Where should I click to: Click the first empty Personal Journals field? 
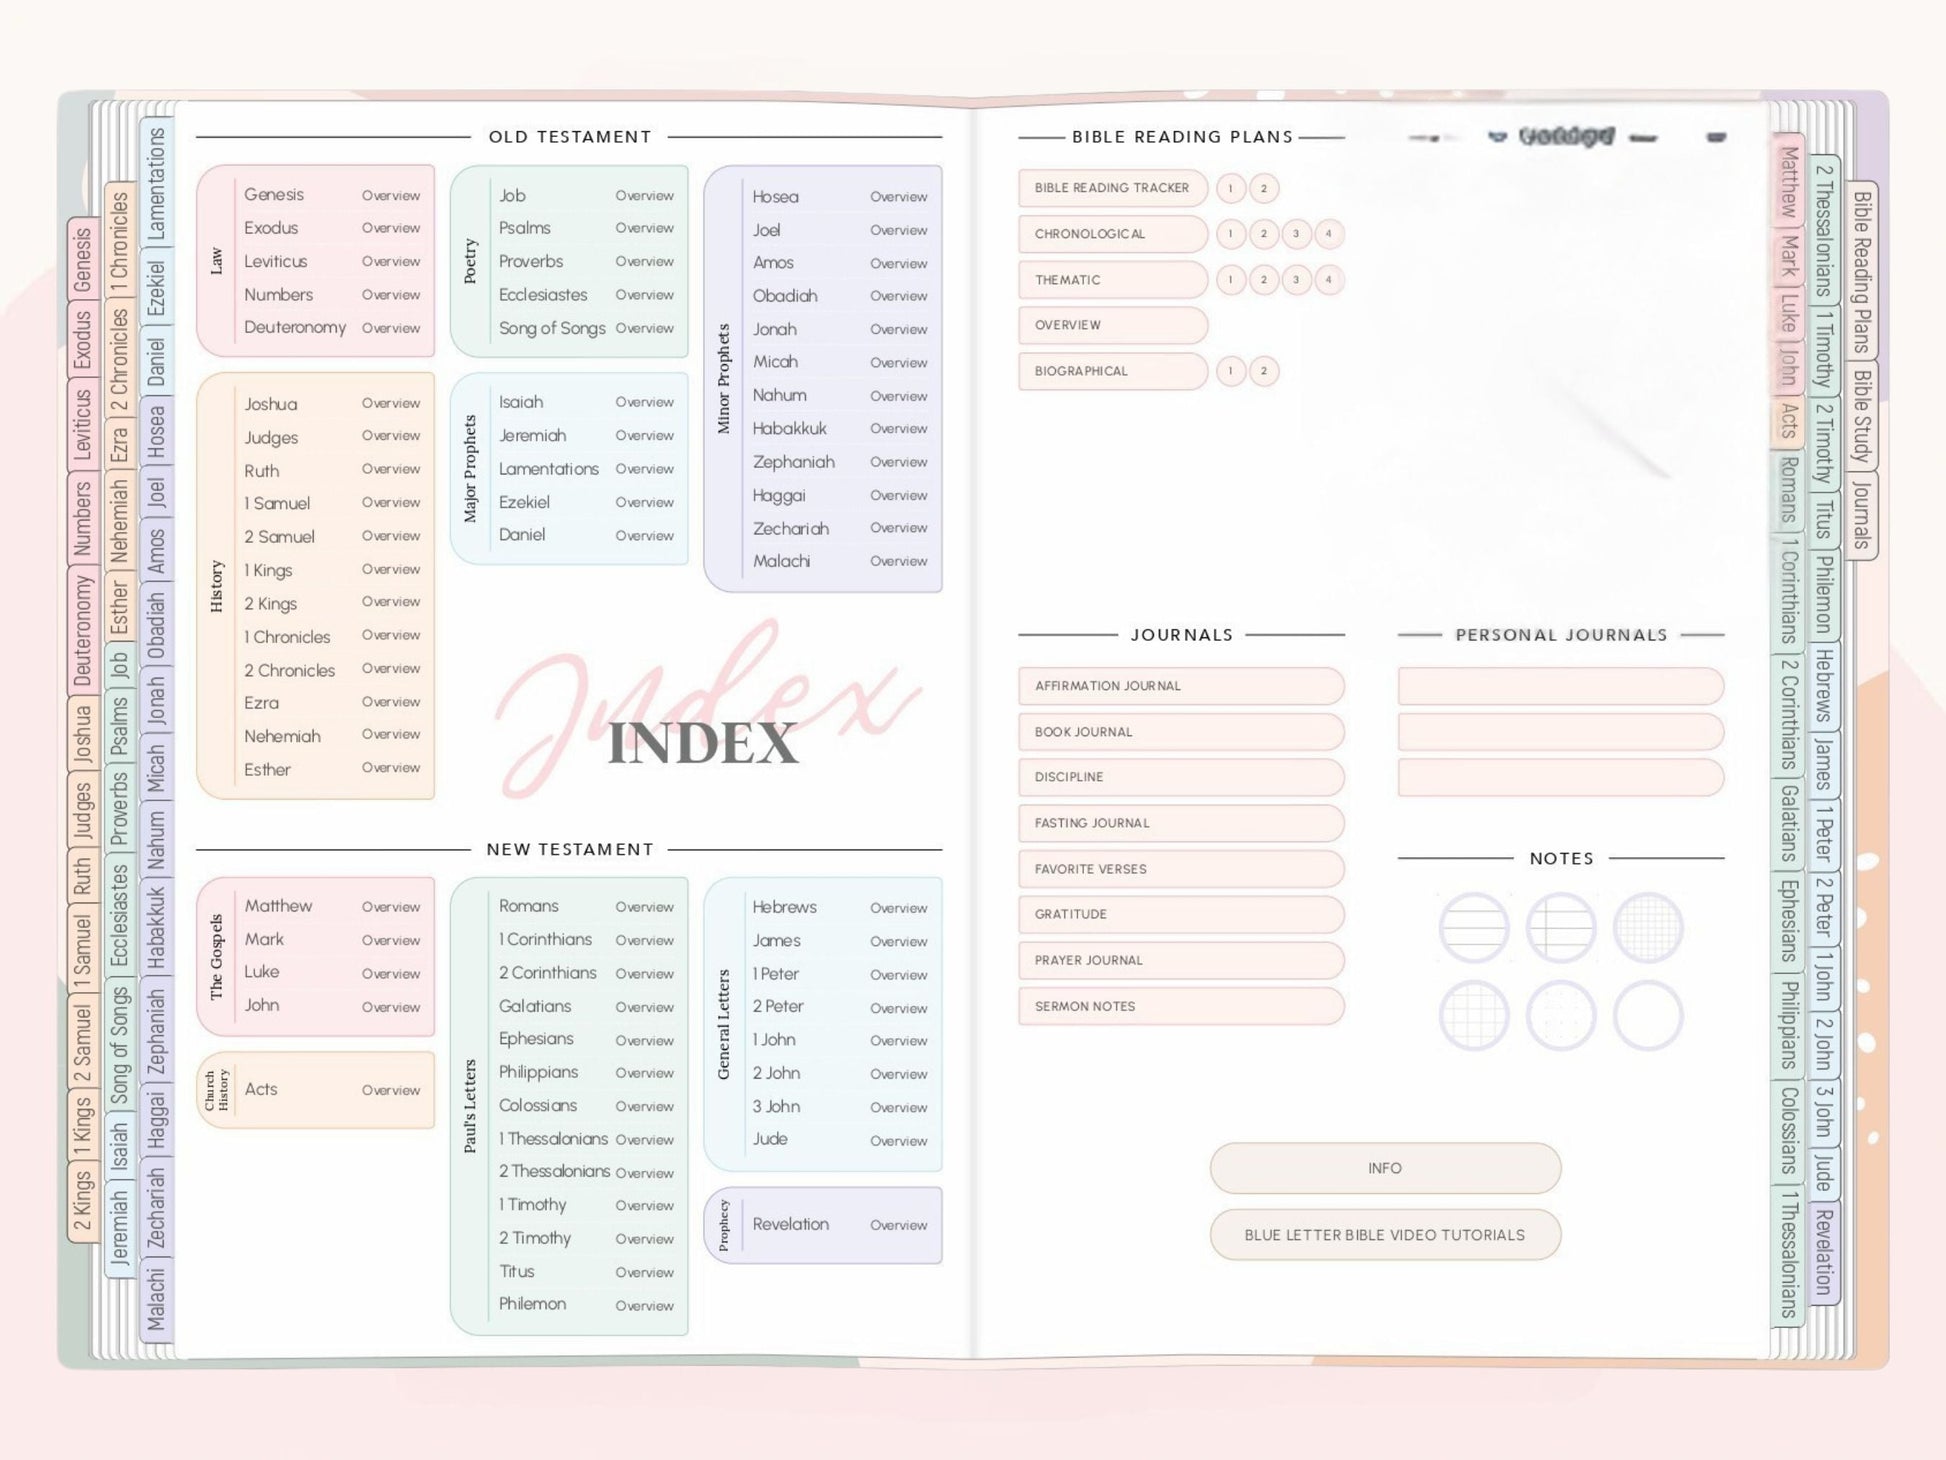click(1560, 686)
